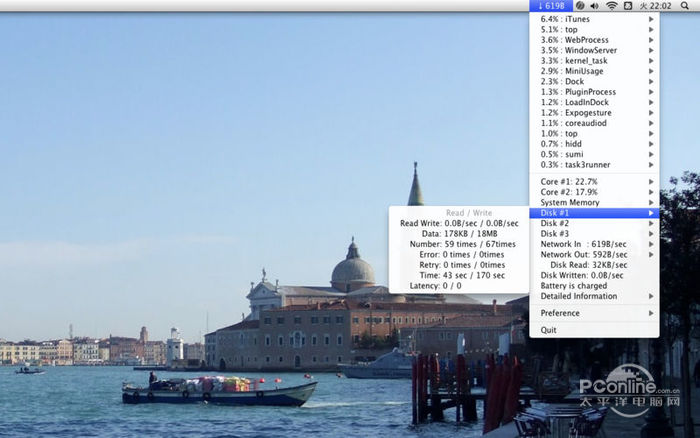Image resolution: width=700 pixels, height=438 pixels.
Task: Choose the PluginProcess 1.3% row
Action: [594, 92]
